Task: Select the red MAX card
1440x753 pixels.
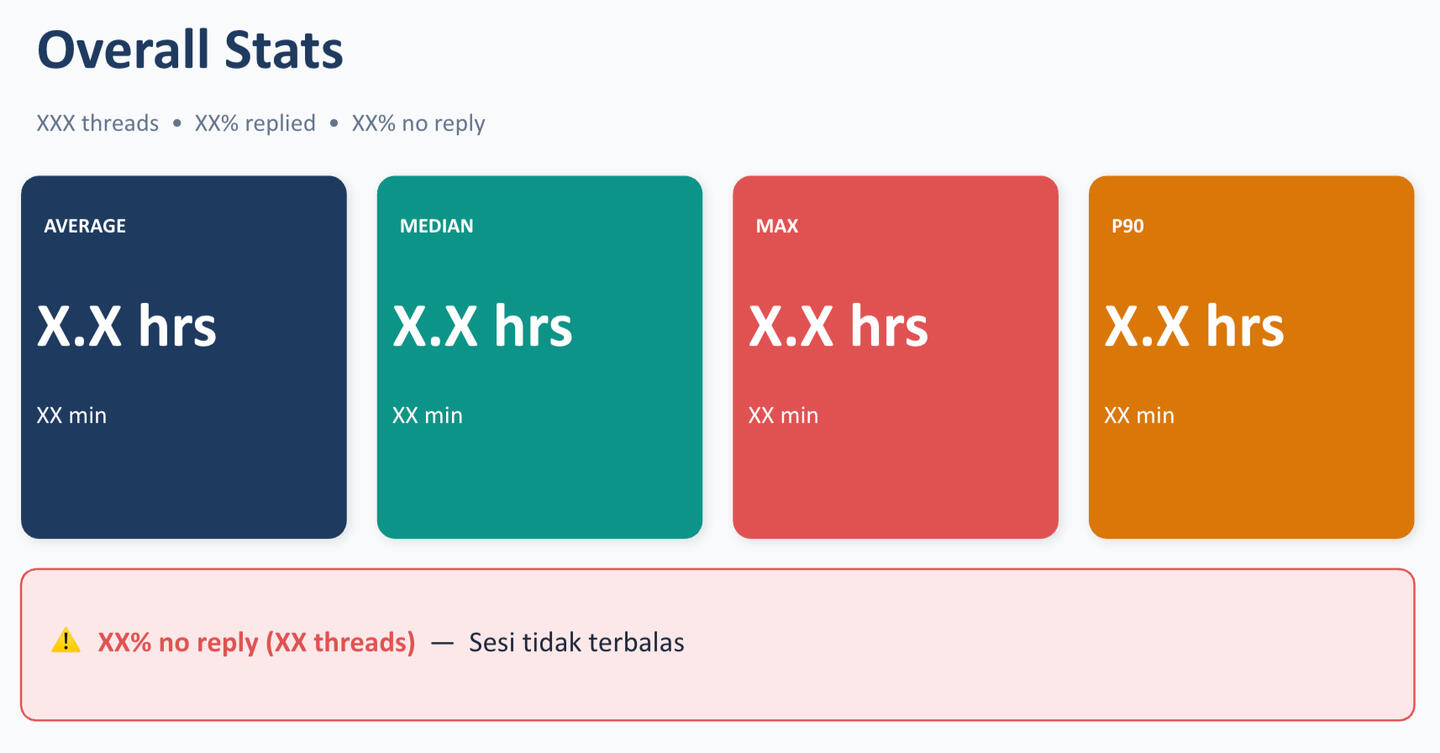Action: tap(896, 357)
